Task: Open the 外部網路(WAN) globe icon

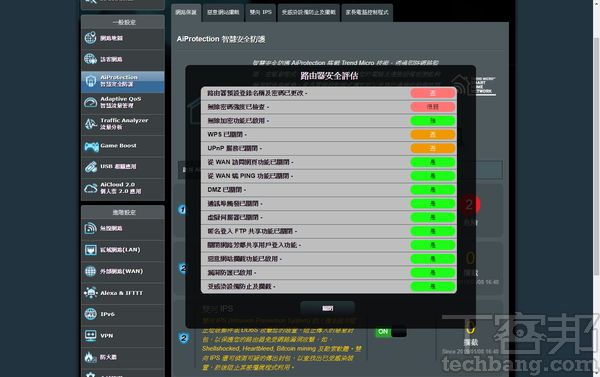Action: 91,271
